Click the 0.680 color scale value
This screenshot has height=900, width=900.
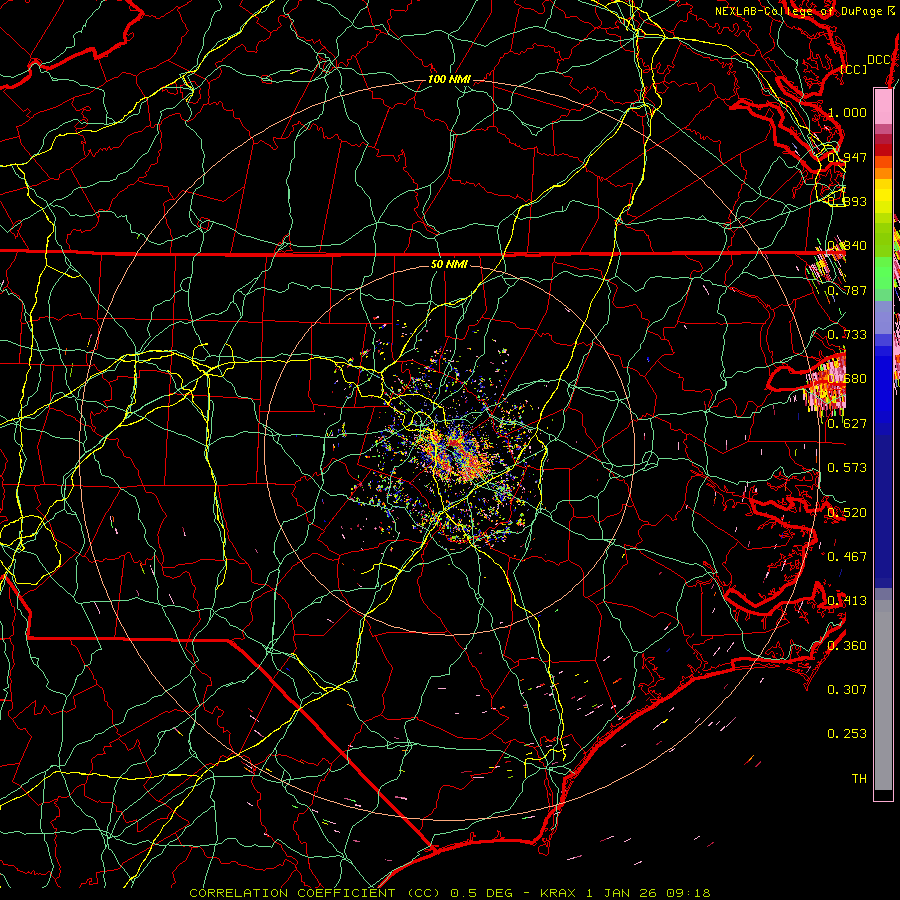pyautogui.click(x=847, y=379)
